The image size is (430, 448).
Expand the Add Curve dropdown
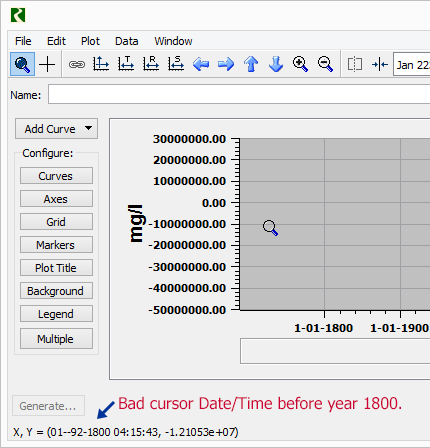pos(56,129)
